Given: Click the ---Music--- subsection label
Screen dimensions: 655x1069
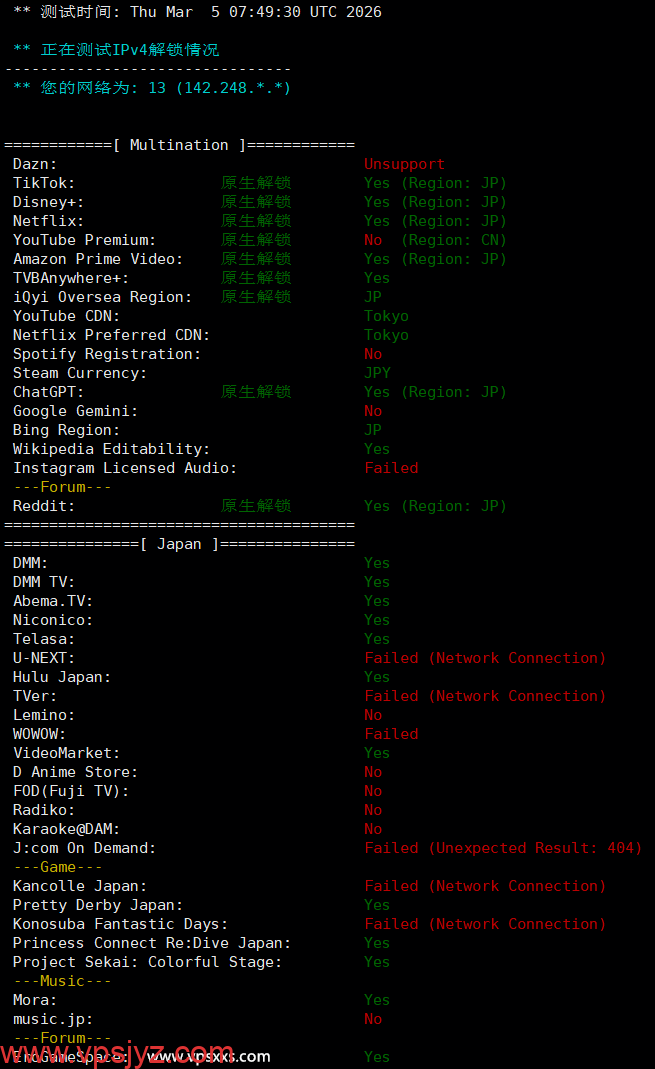Looking at the screenshot, I should (x=62, y=981).
